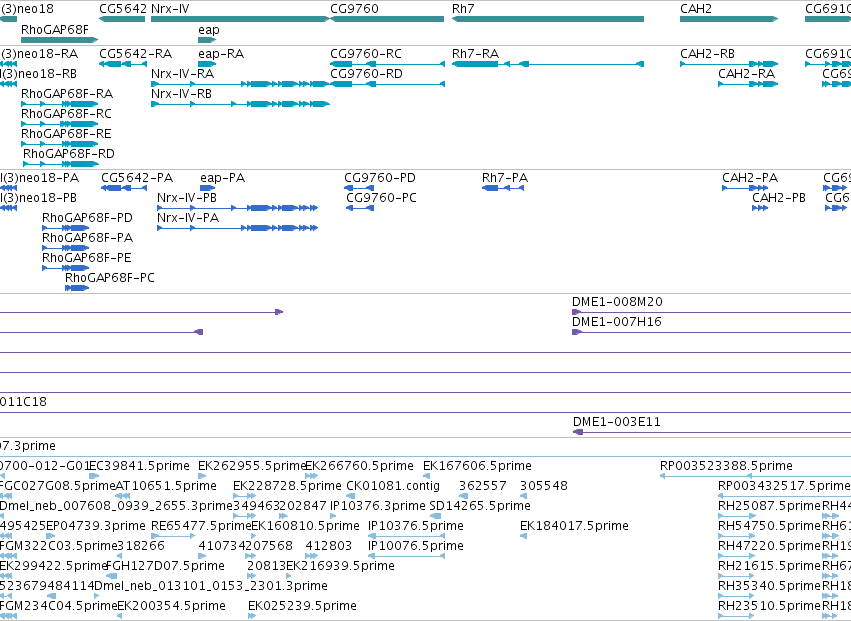This screenshot has height=621, width=851.
Task: Open protein RhoGAP68F-PE
Action: coord(66,268)
